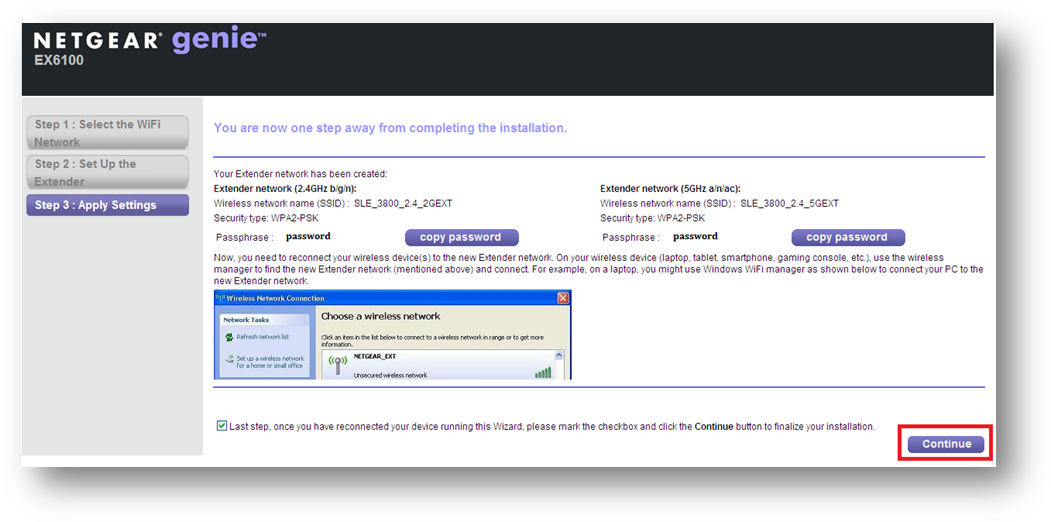Copy the 2.4GHz network password
The width and height of the screenshot is (1051, 522).
click(462, 237)
